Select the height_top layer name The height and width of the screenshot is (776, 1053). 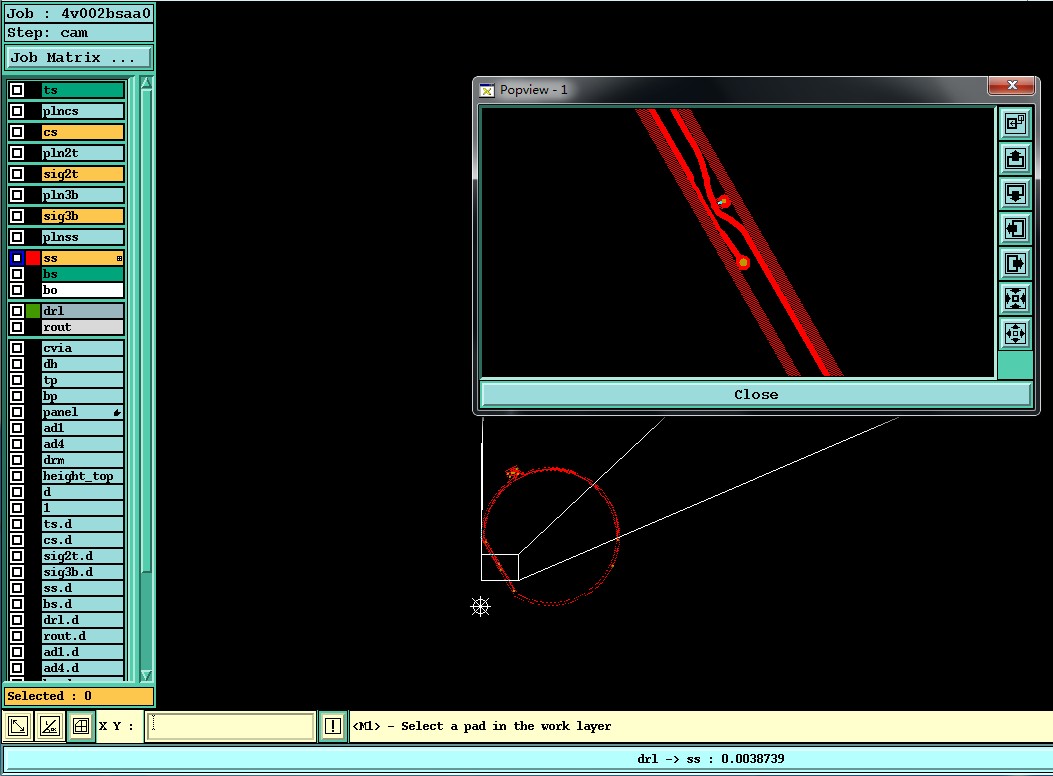point(83,476)
